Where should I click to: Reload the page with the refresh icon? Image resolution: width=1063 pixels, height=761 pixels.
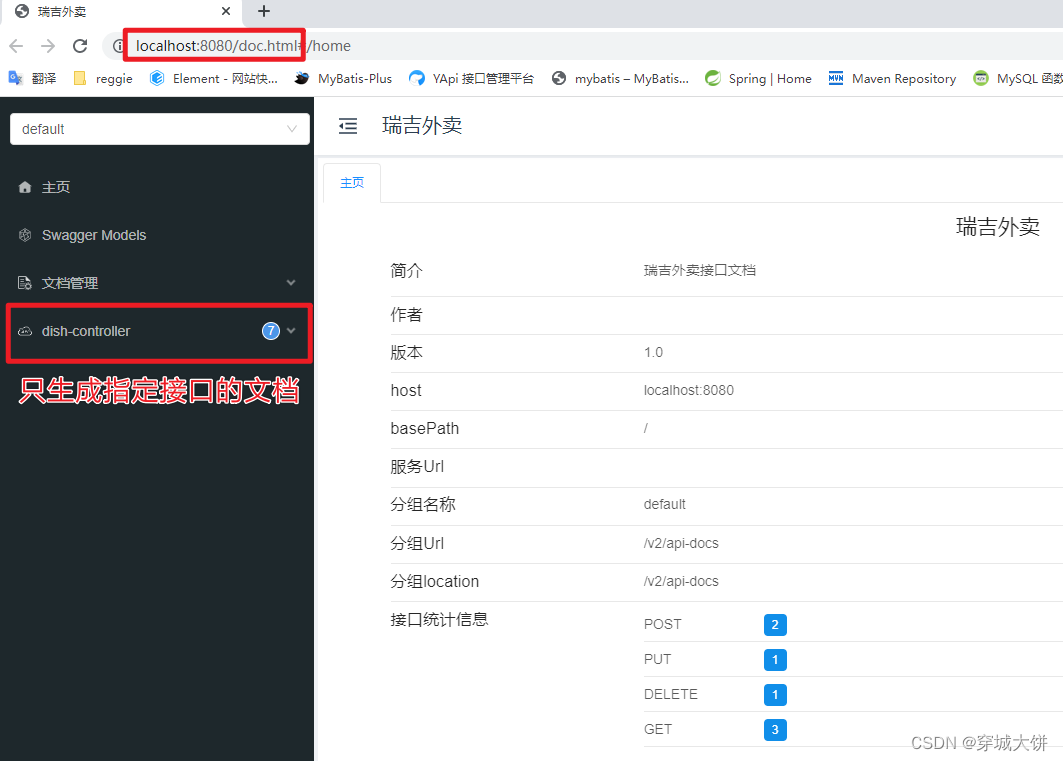[79, 45]
